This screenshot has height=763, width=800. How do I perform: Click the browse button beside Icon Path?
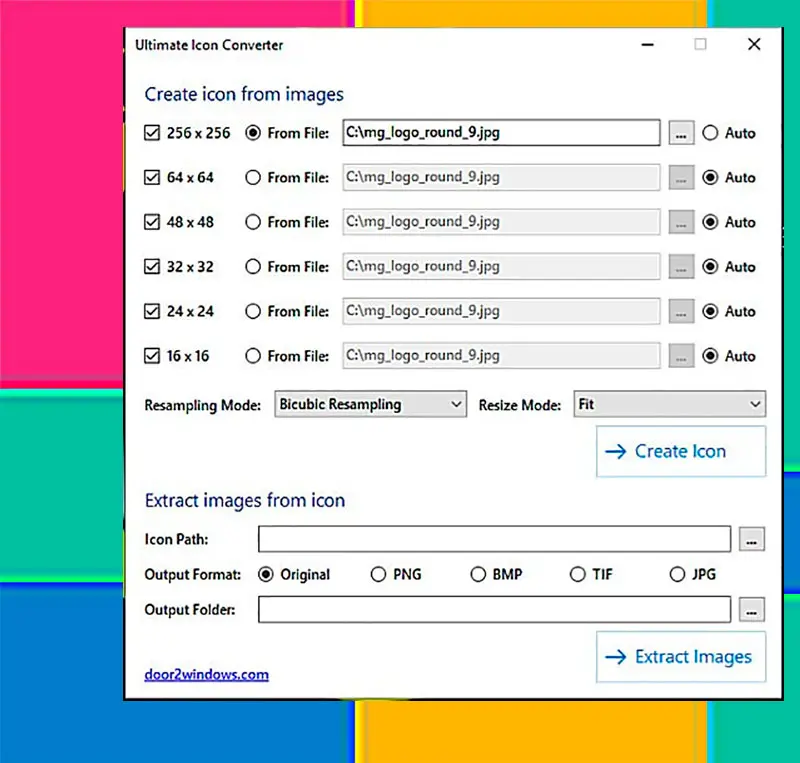tap(752, 539)
